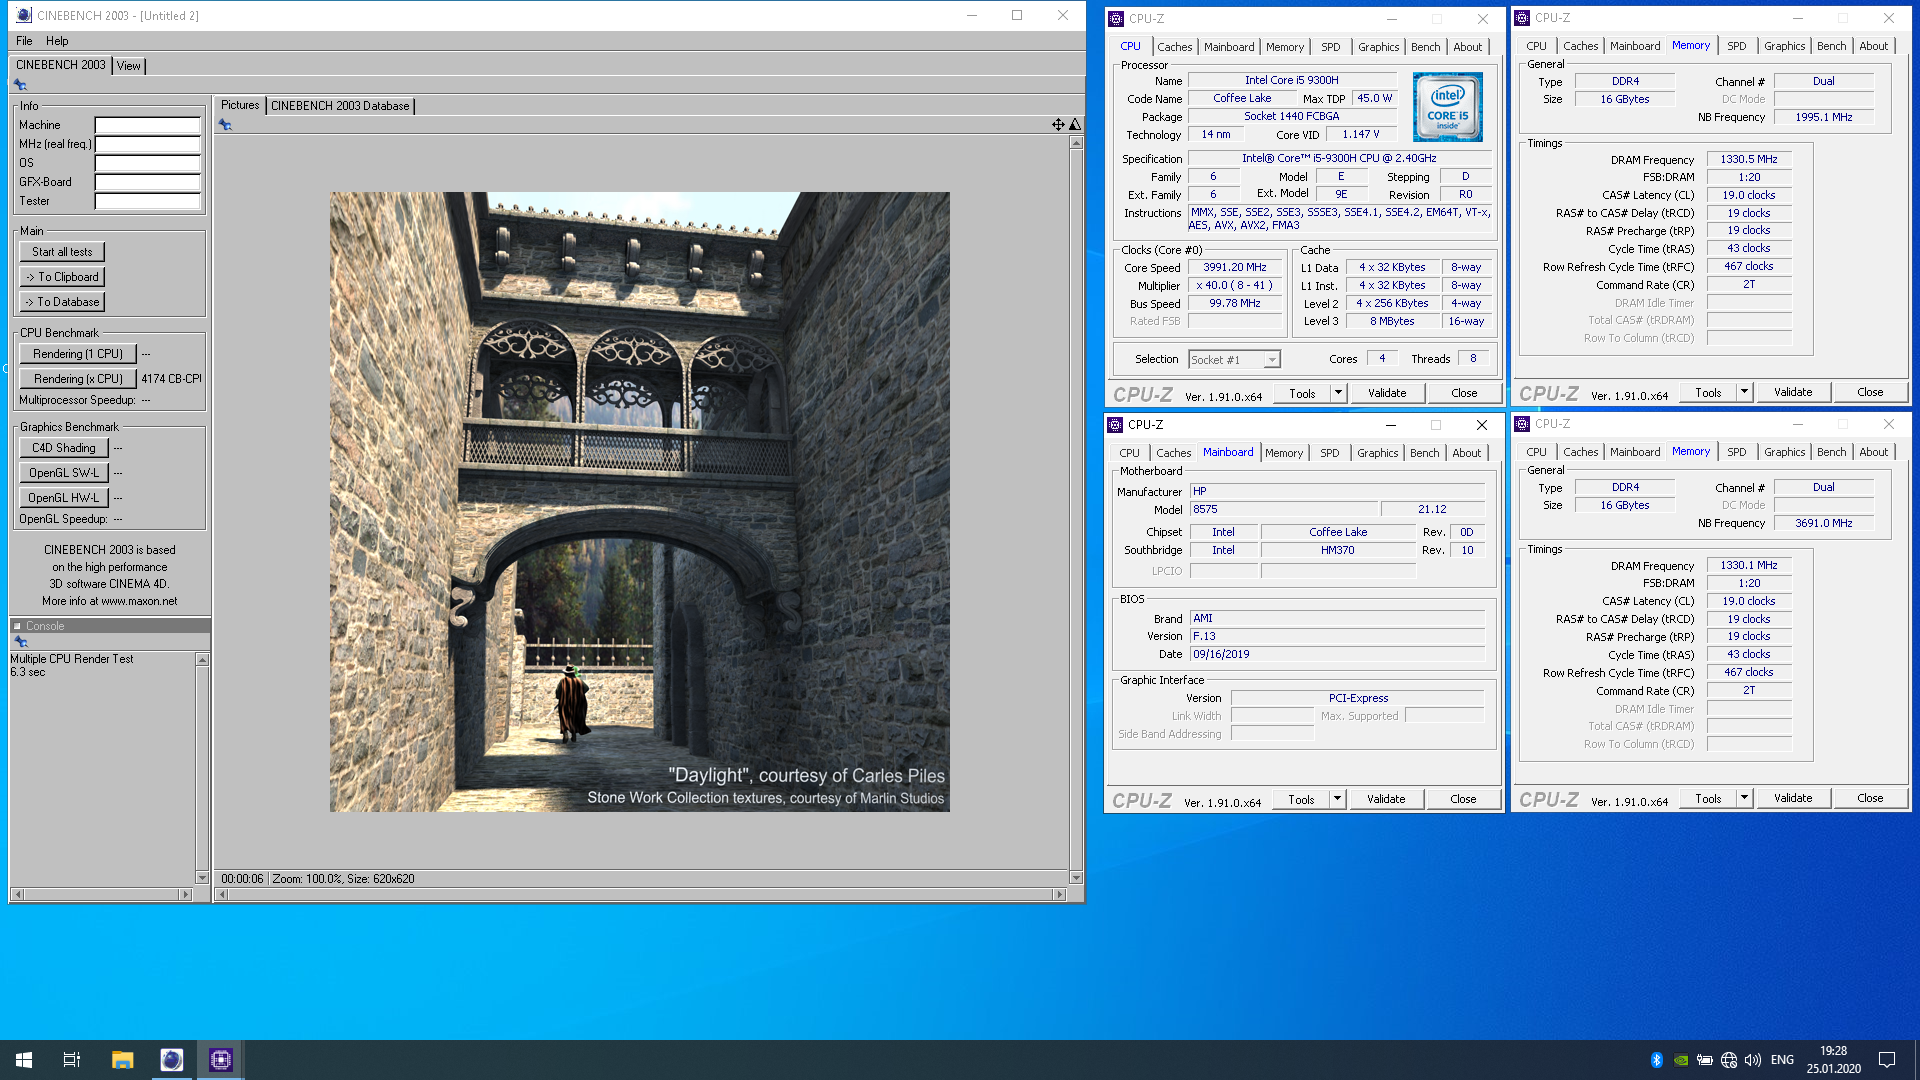Click the To Clipboard button
This screenshot has width=1920, height=1080.
[x=62, y=277]
